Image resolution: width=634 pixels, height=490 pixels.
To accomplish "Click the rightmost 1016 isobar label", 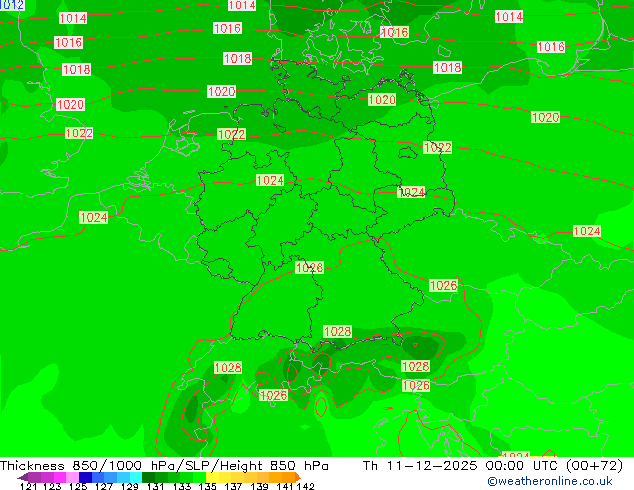I will pyautogui.click(x=551, y=46).
